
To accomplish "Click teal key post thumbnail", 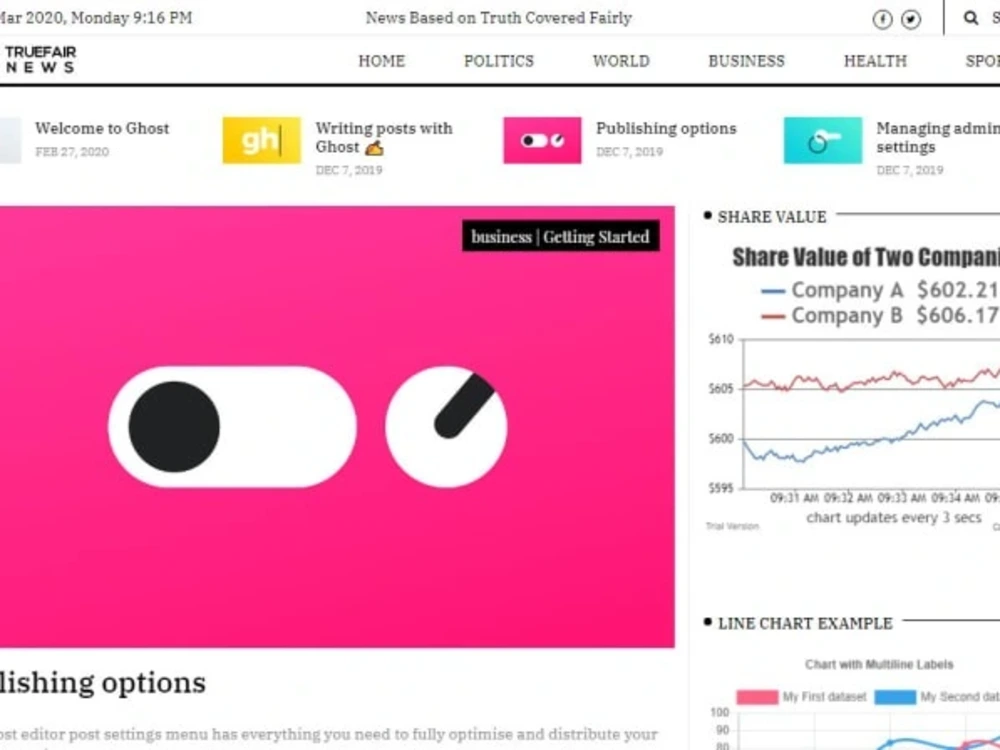I will (823, 140).
